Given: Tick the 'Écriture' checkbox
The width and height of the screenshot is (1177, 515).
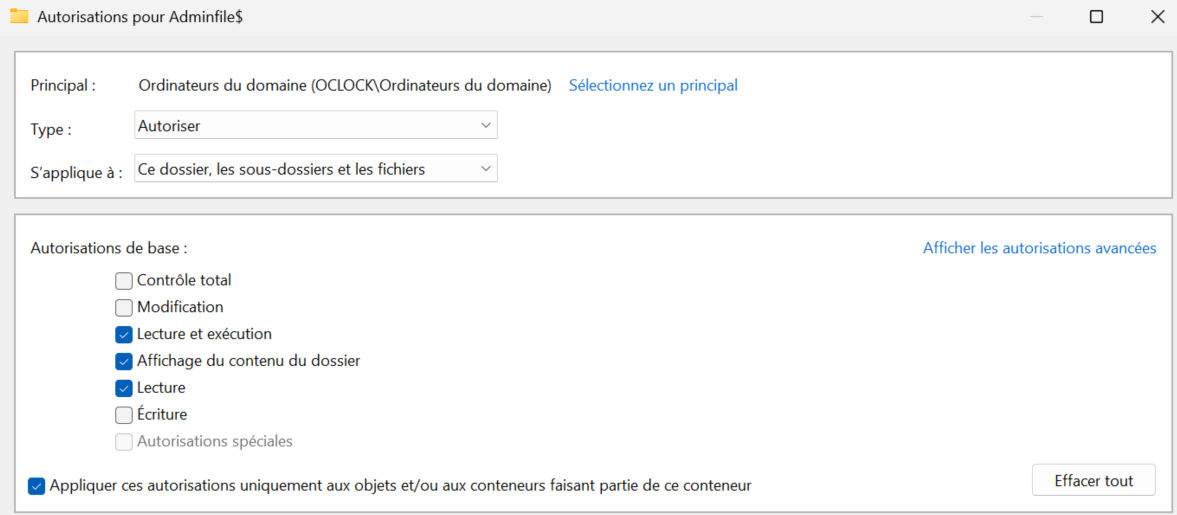Looking at the screenshot, I should pos(124,415).
